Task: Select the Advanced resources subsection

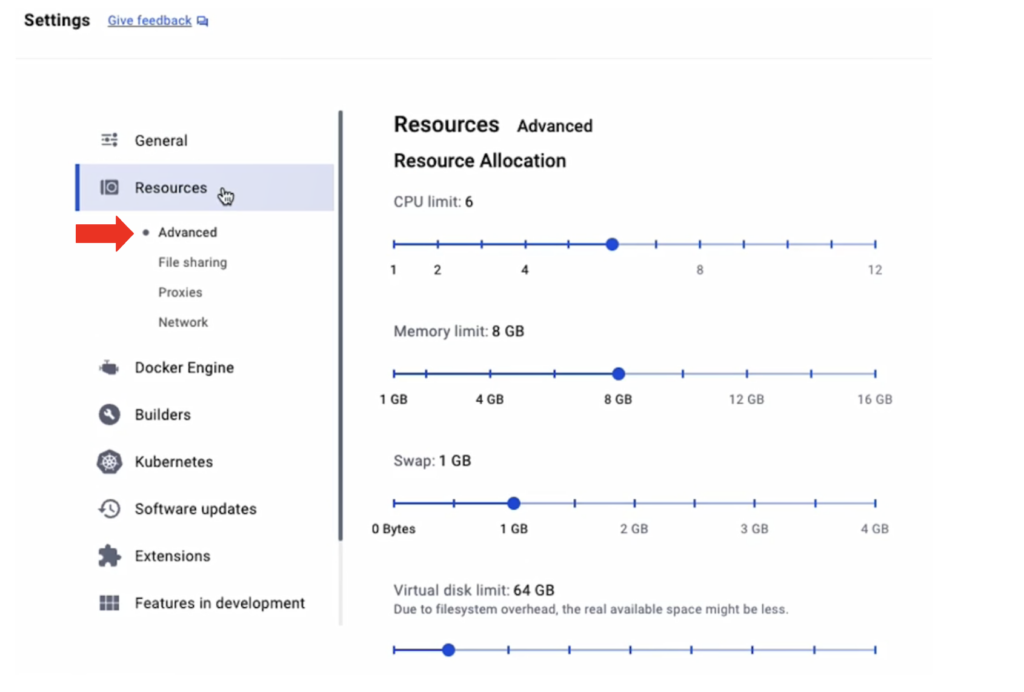Action: click(x=189, y=232)
